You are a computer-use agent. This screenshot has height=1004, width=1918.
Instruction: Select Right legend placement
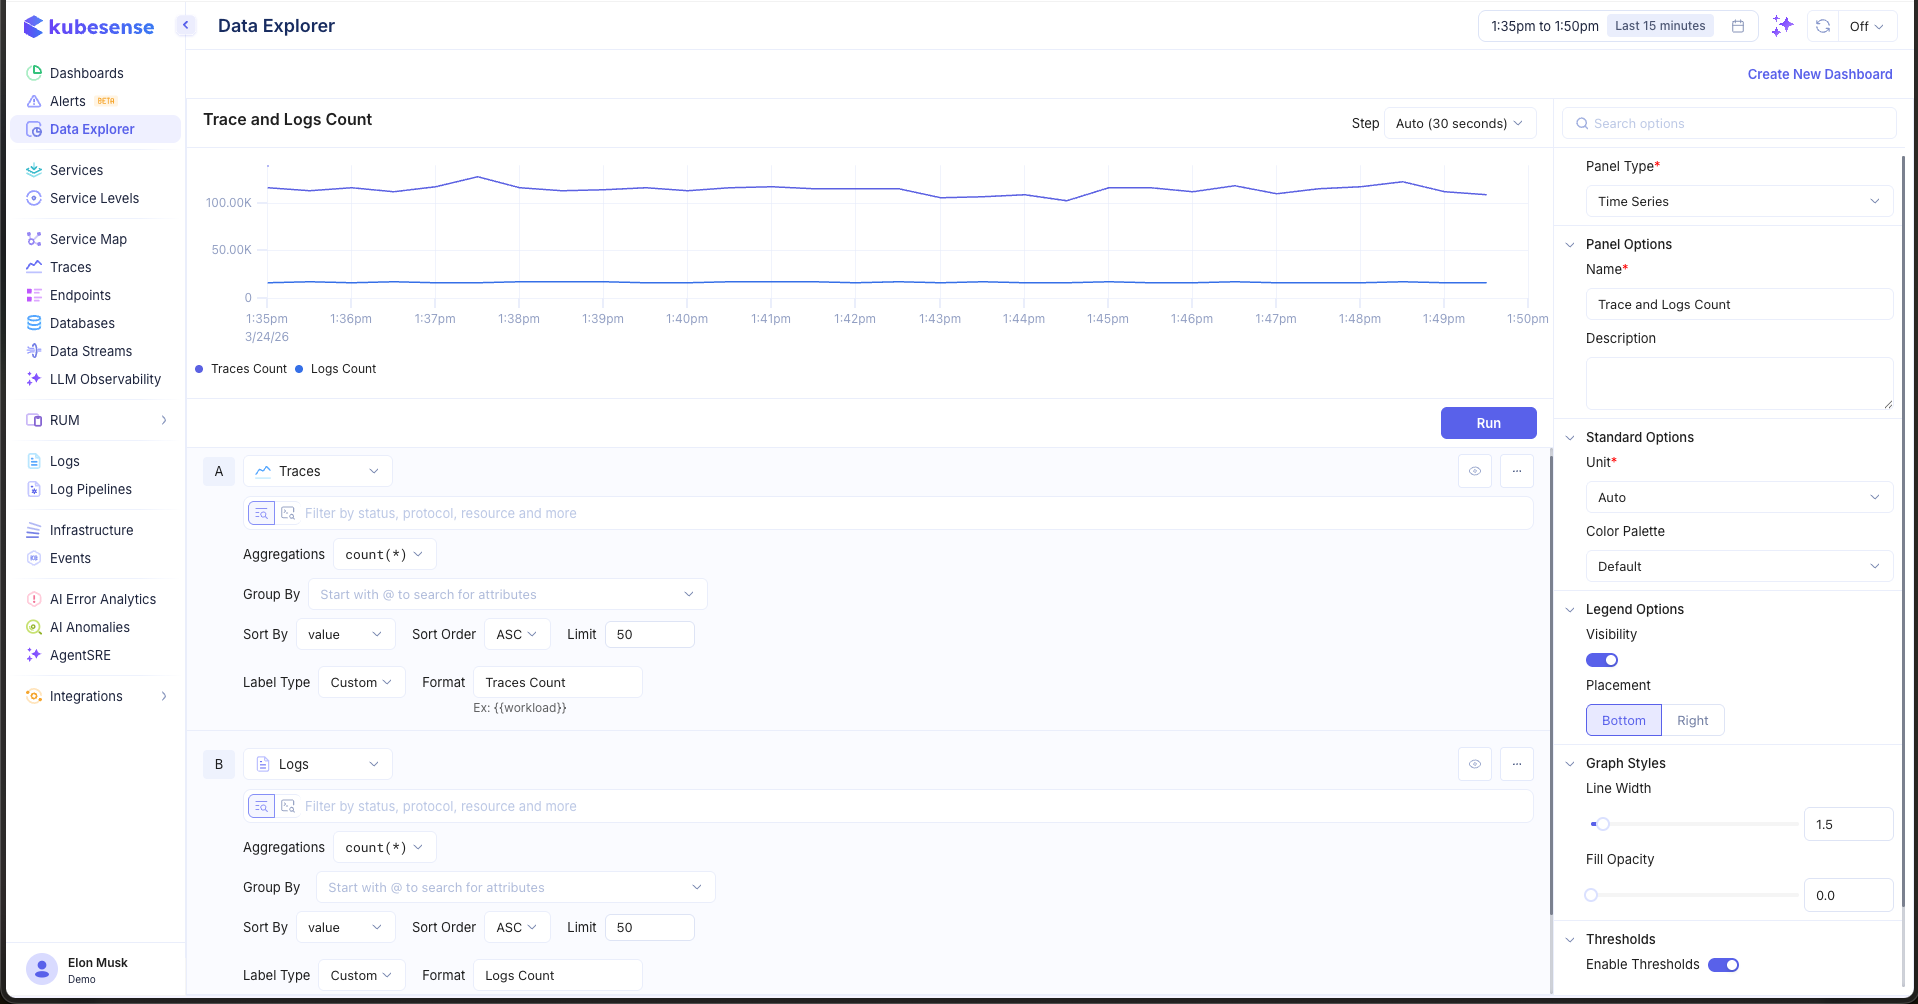point(1693,720)
